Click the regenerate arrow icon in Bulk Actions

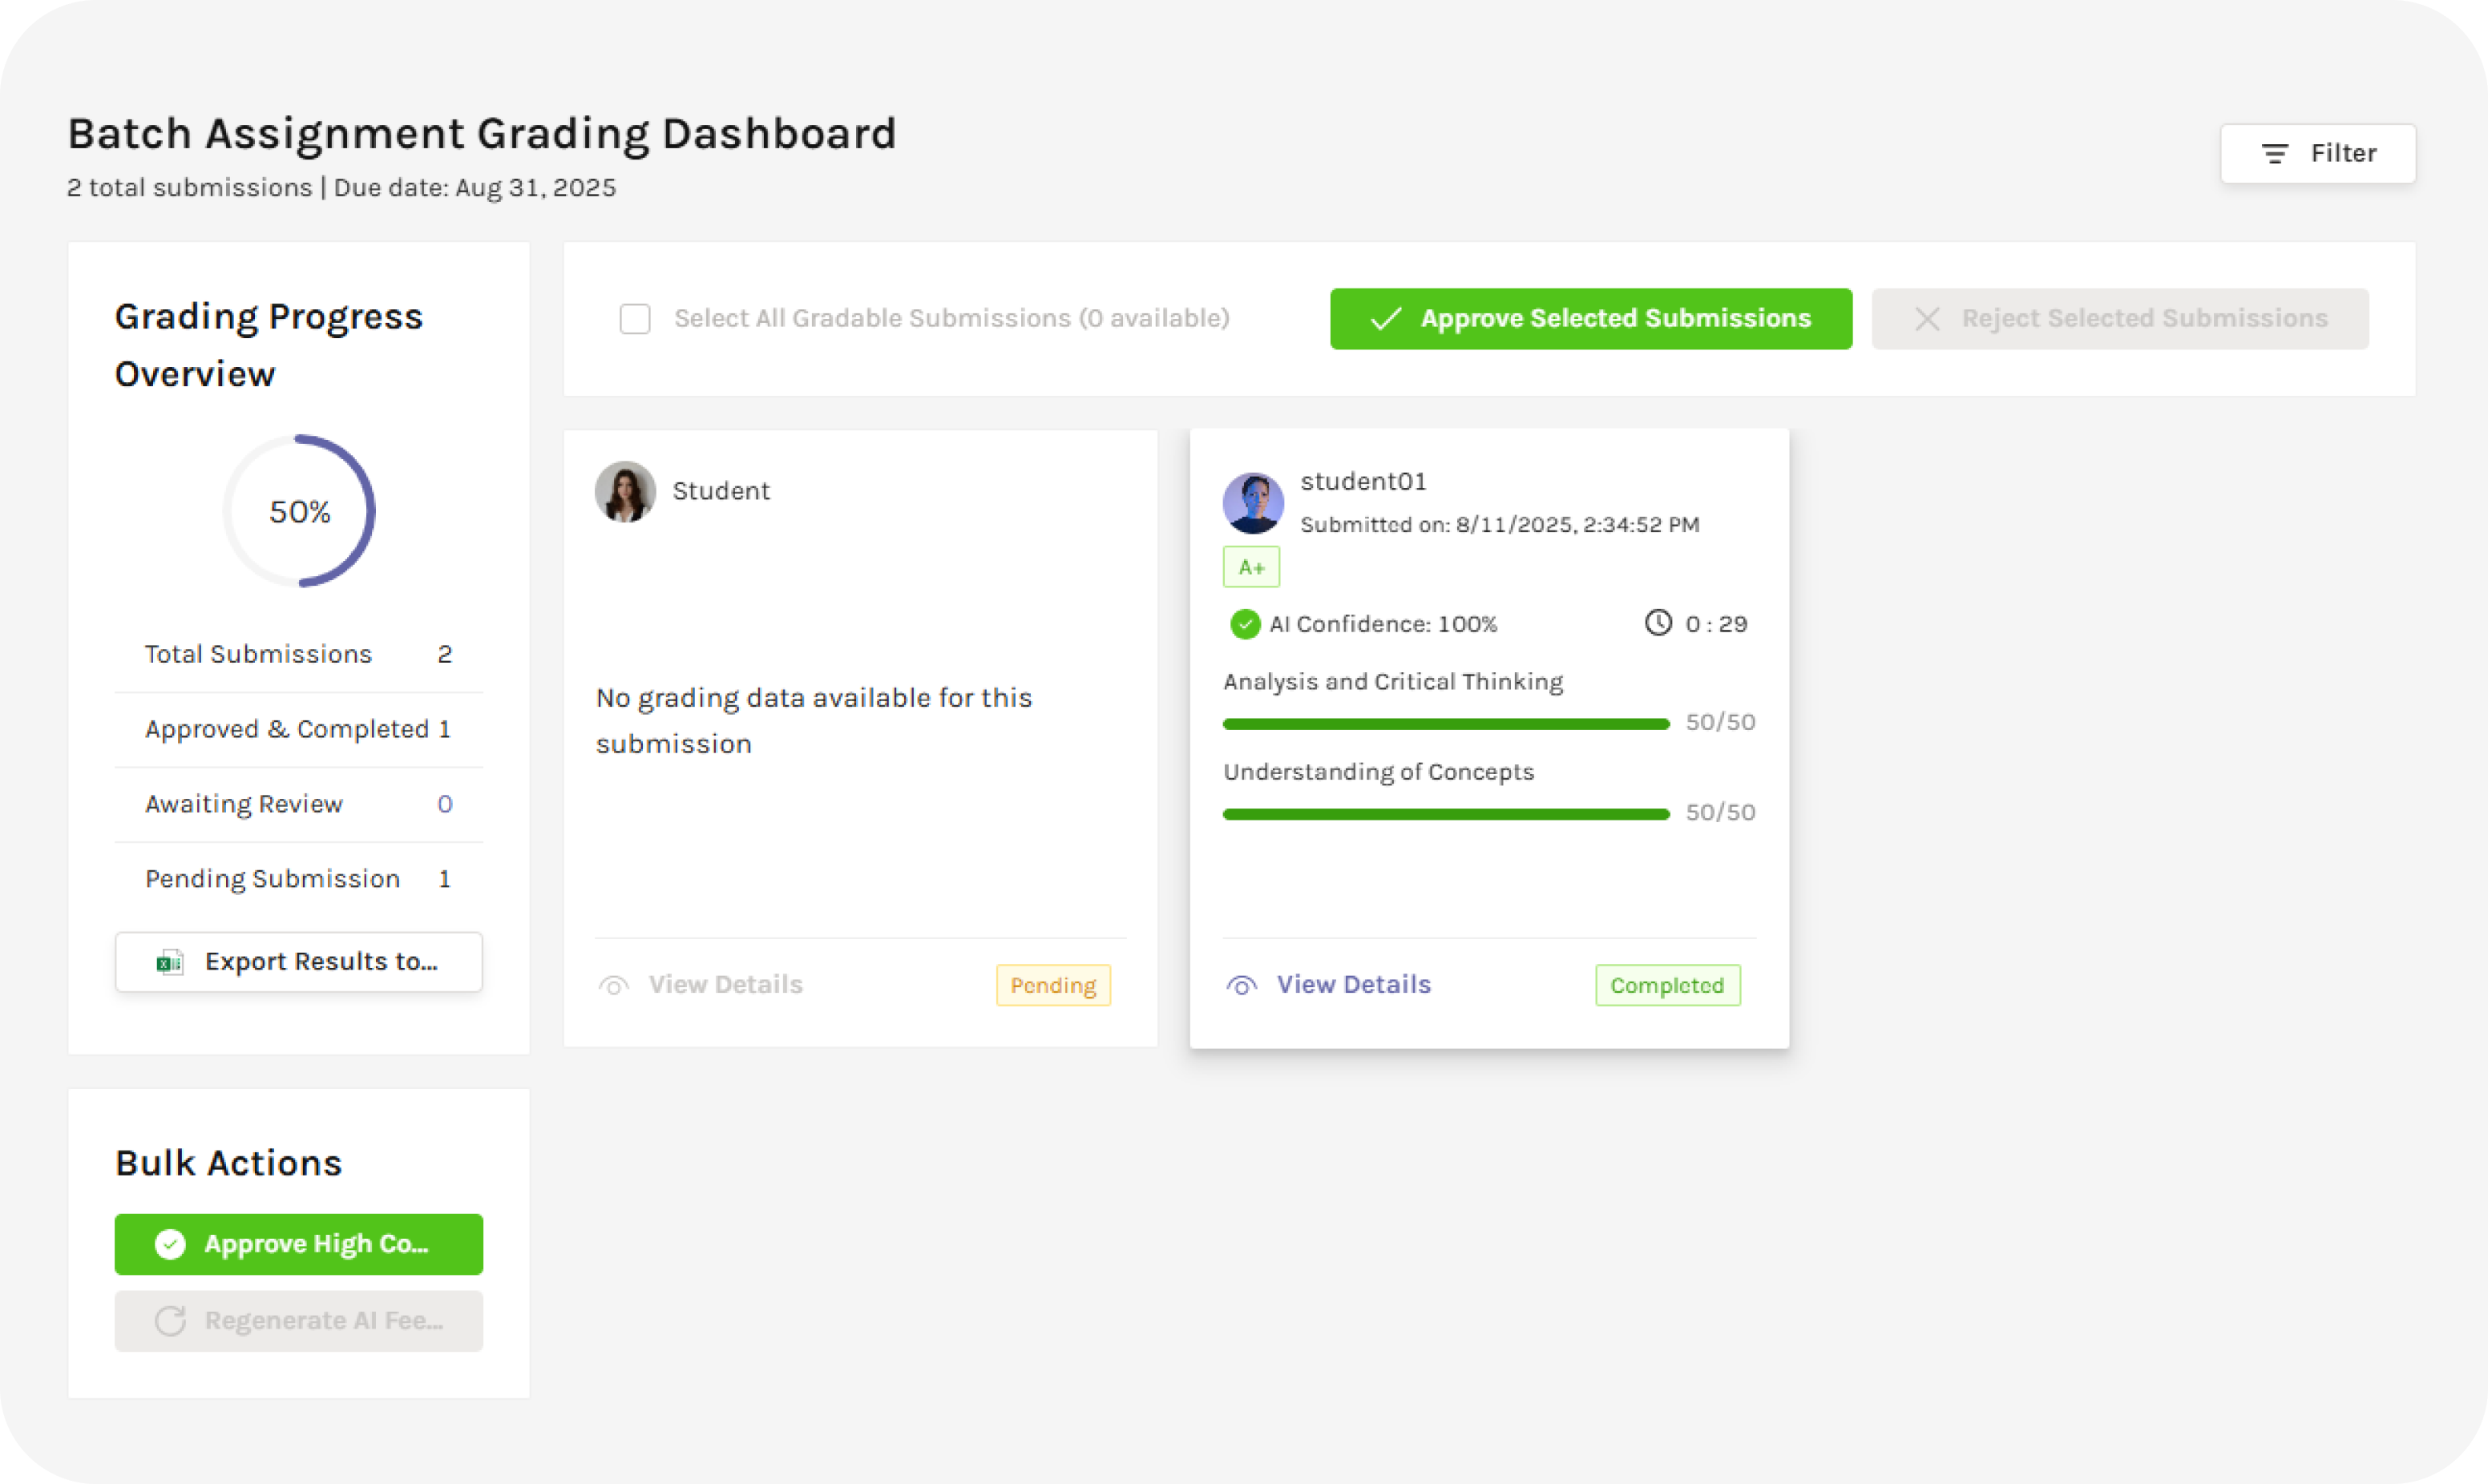(170, 1321)
